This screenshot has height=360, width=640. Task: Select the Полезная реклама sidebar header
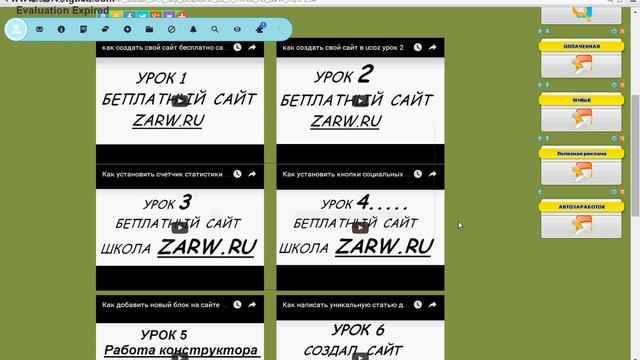[x=582, y=153]
